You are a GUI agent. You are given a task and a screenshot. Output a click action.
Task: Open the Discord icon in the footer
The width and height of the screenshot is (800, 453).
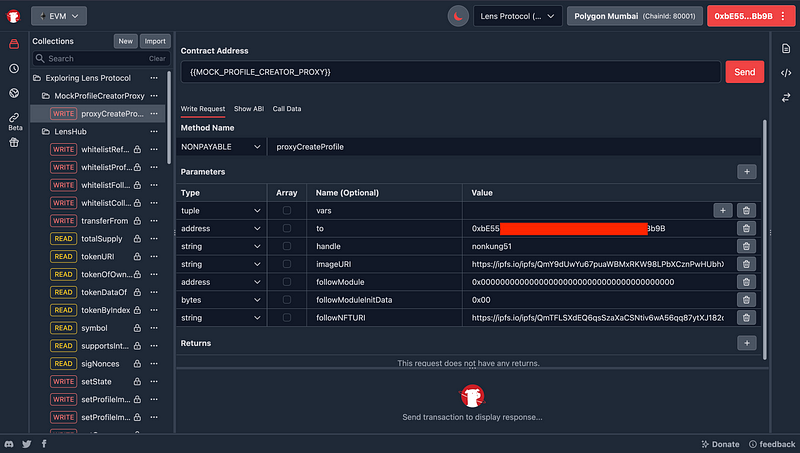point(9,443)
